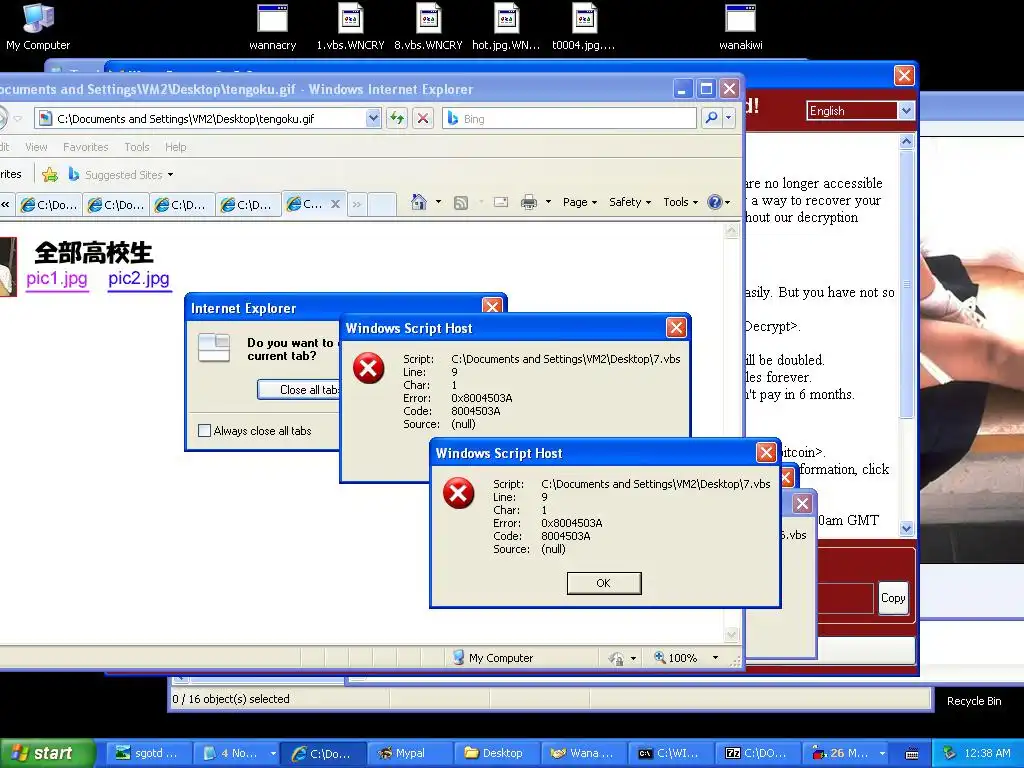The height and width of the screenshot is (768, 1024).
Task: Click the Read Mail icon in IE
Action: click(x=501, y=202)
